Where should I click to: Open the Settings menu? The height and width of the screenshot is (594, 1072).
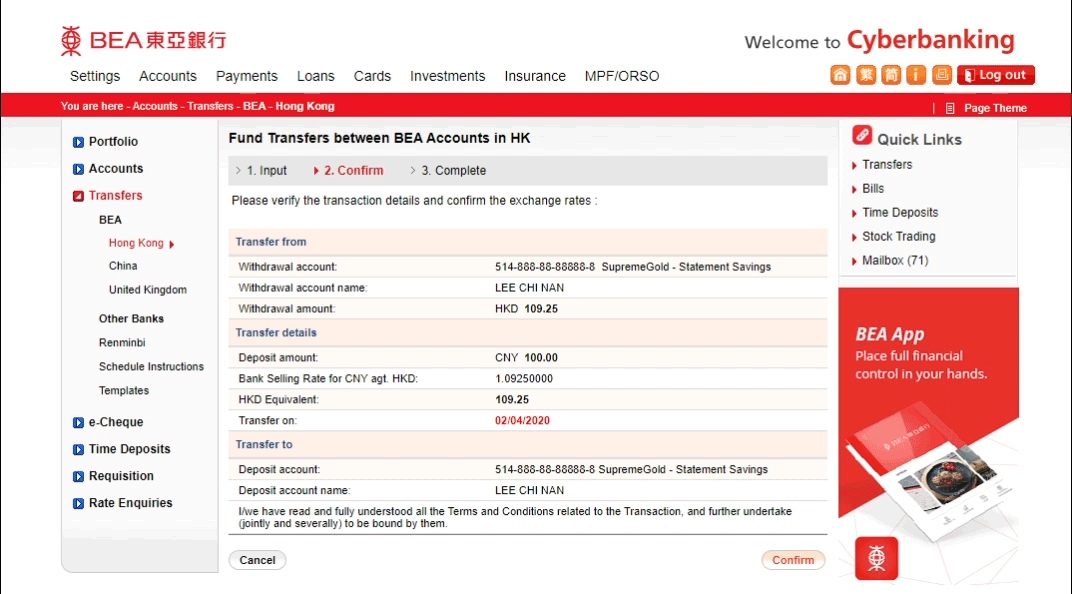point(95,76)
